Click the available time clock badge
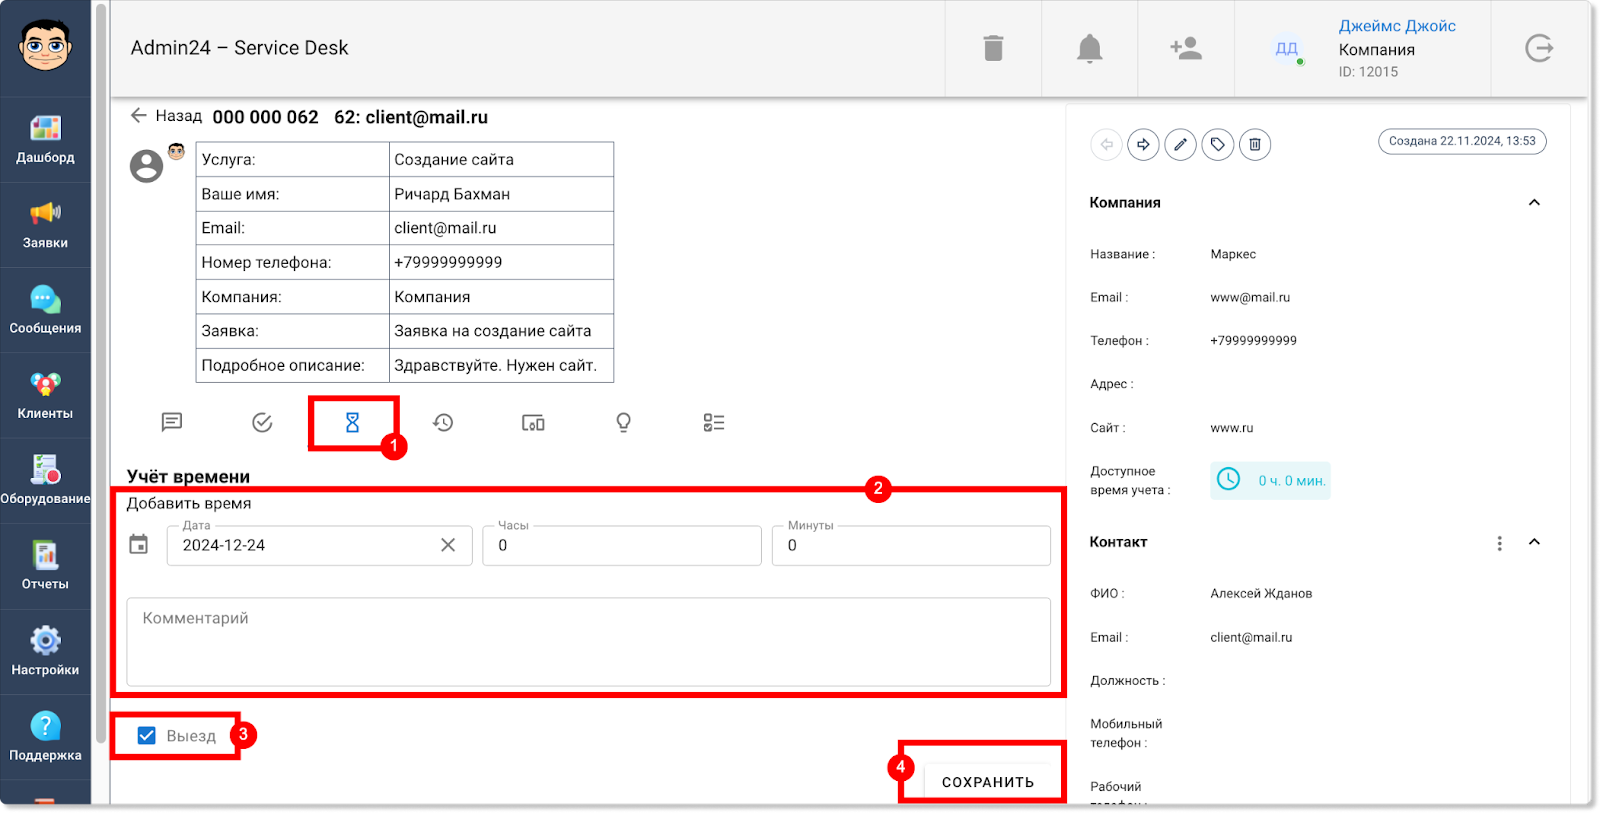 click(1270, 480)
